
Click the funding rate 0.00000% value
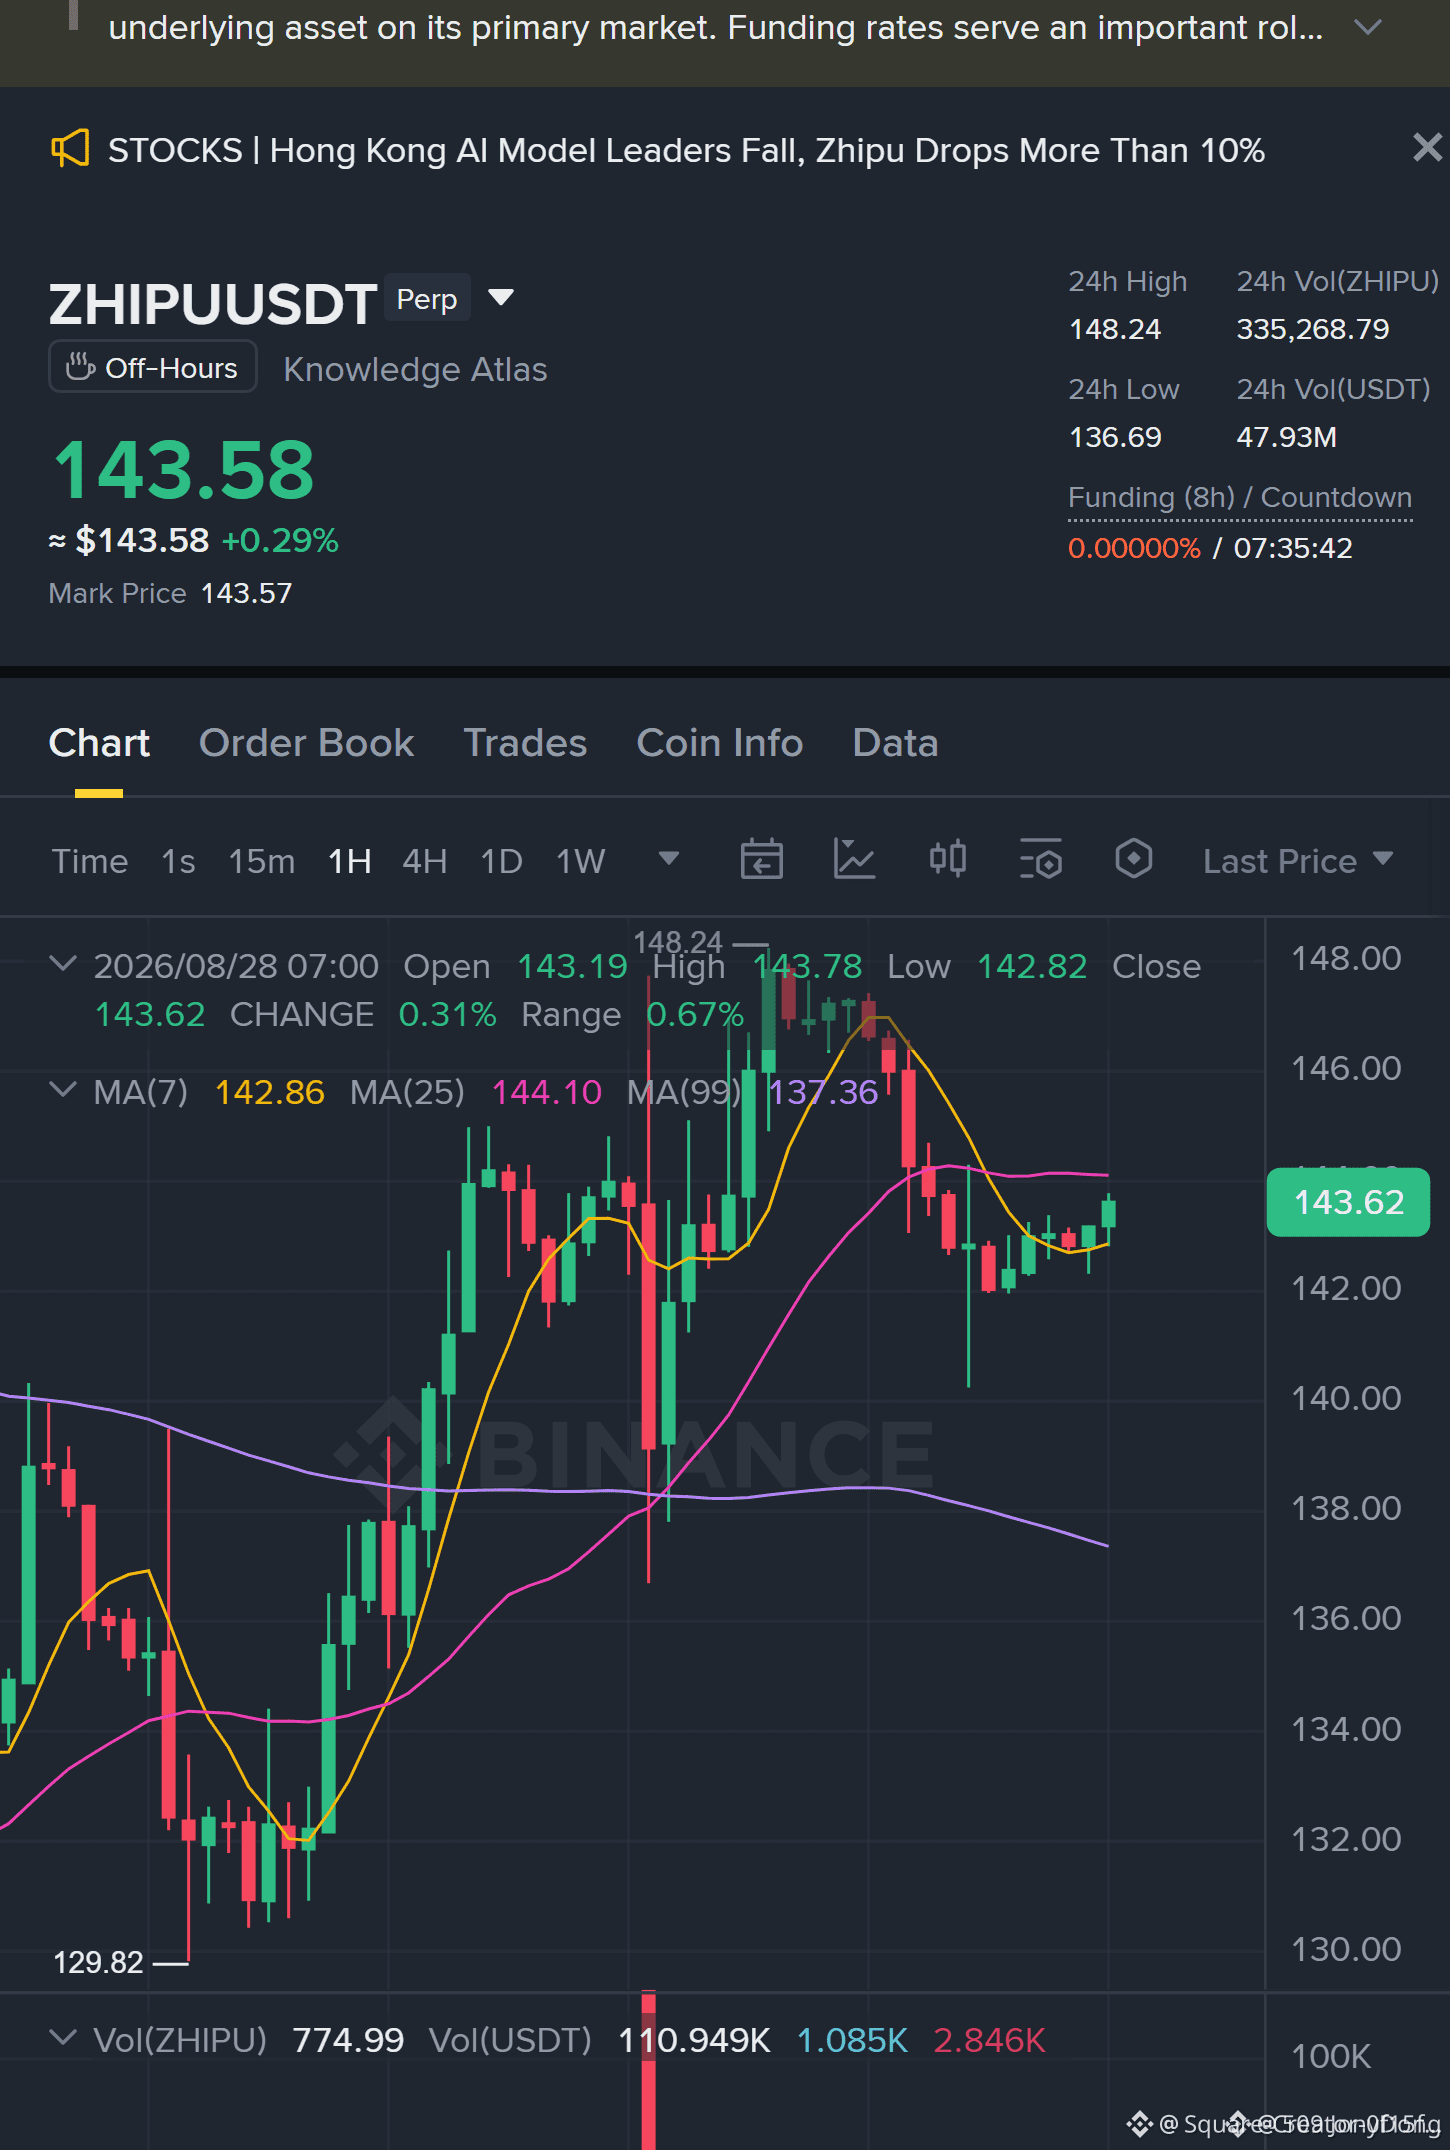pos(1134,548)
